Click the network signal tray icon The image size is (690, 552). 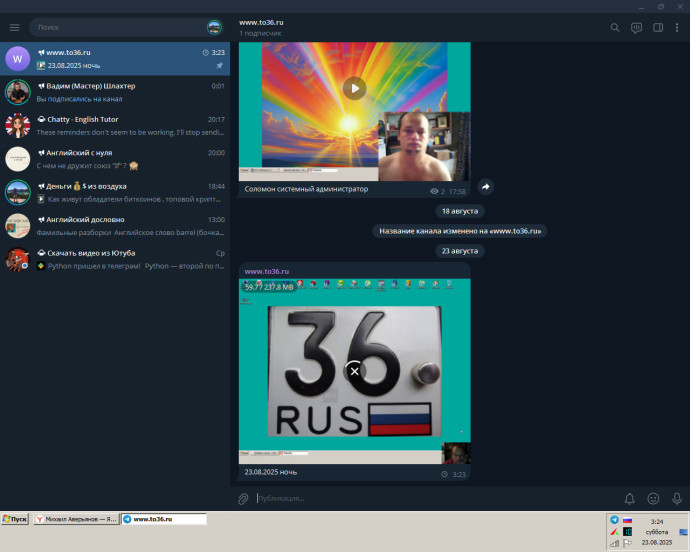pos(614,544)
